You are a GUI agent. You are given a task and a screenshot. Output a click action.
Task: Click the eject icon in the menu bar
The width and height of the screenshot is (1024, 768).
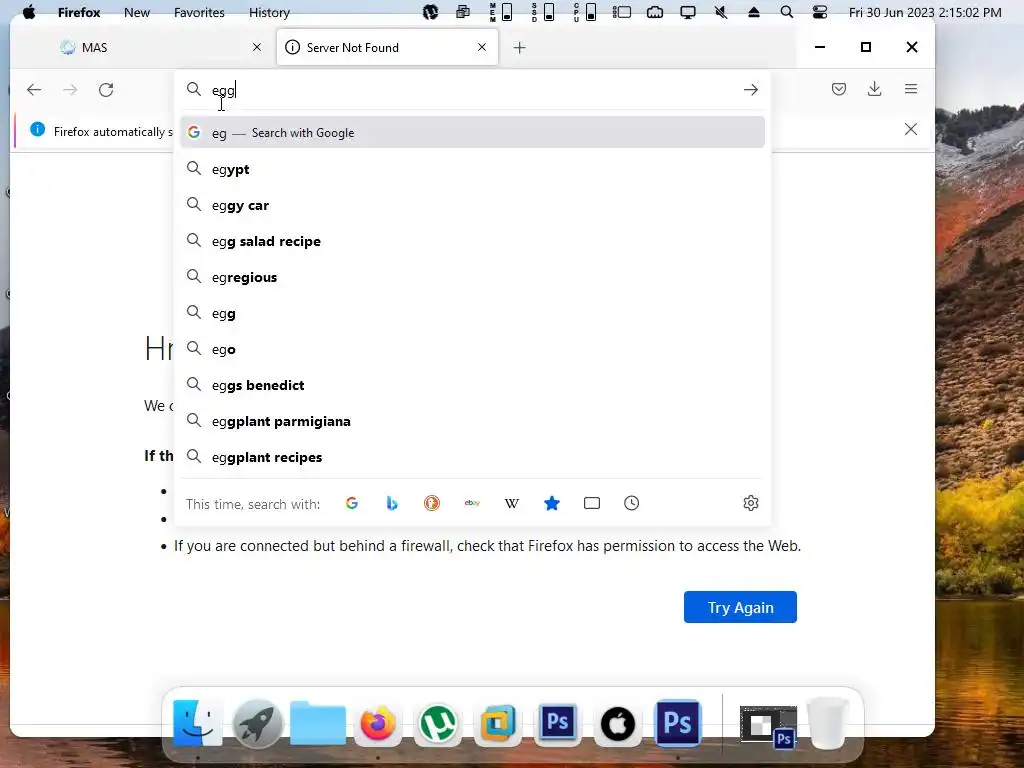click(x=754, y=12)
